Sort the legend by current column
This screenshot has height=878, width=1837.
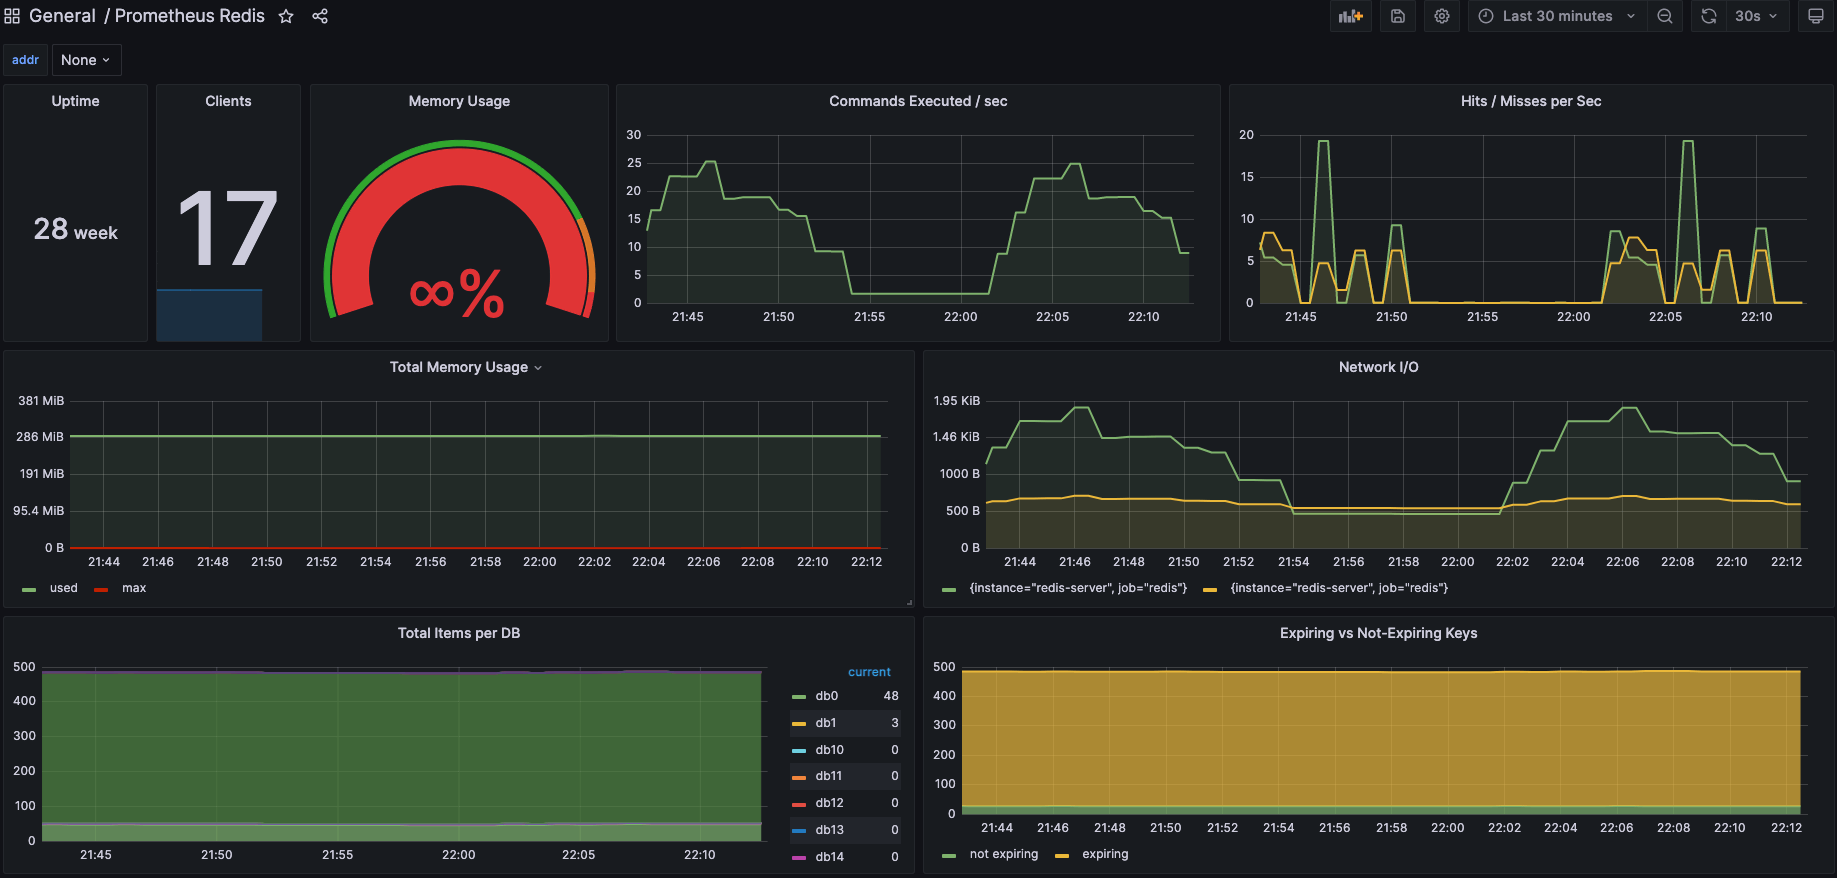(869, 672)
